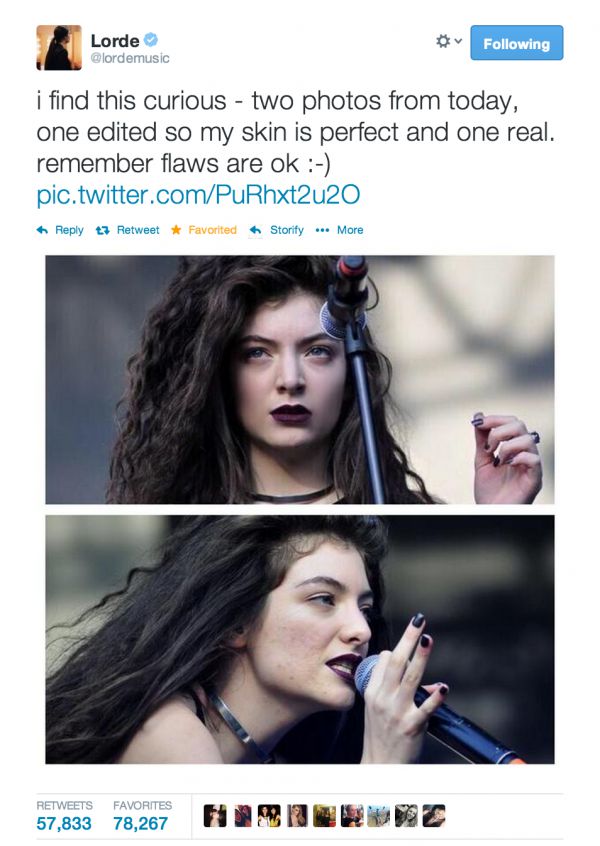This screenshot has height=846, width=600.
Task: Click the Lorde display name
Action: click(114, 40)
